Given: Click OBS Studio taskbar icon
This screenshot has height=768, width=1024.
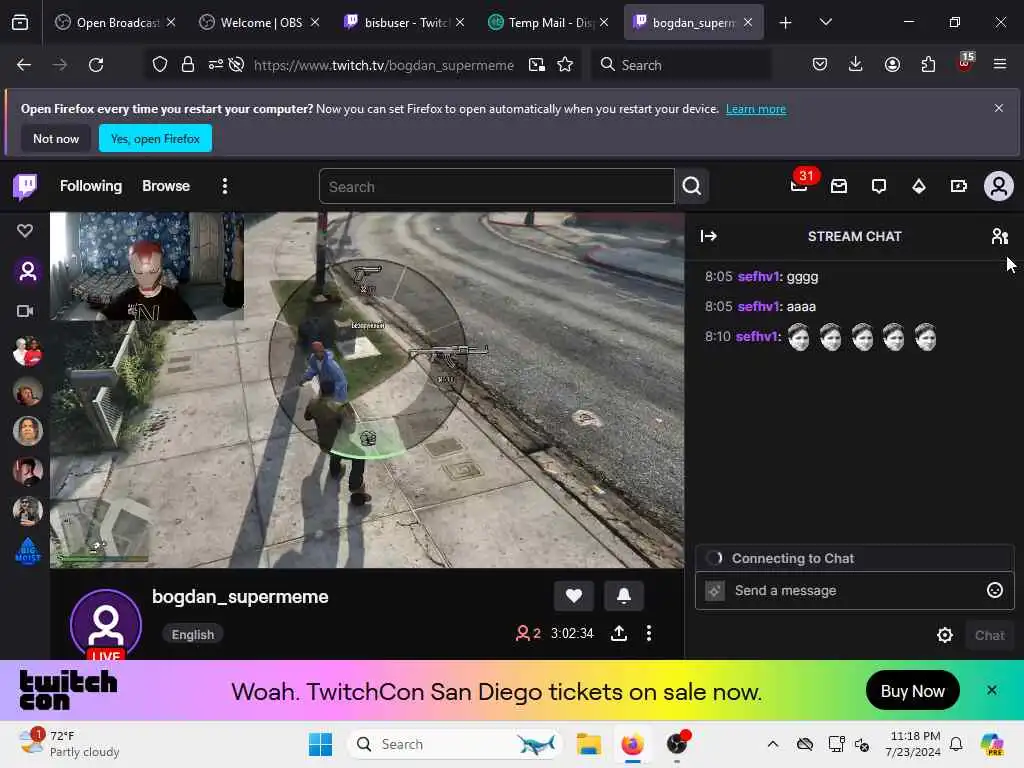Looking at the screenshot, I should (x=677, y=744).
